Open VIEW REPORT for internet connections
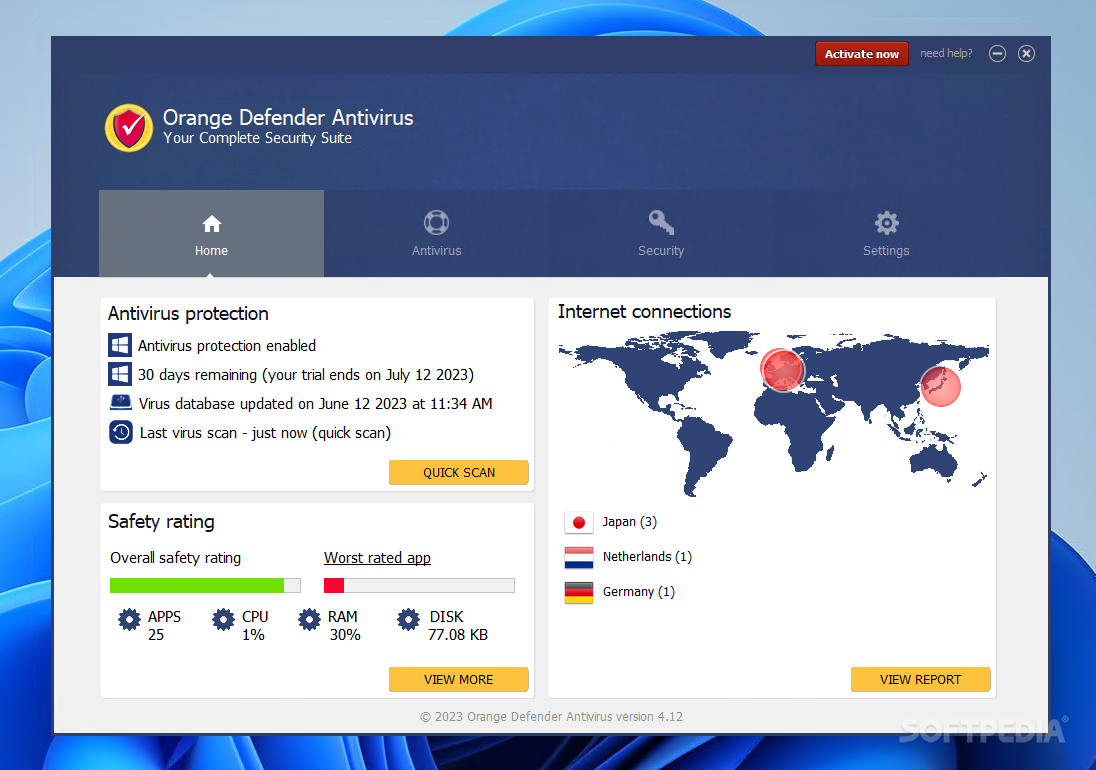Image resolution: width=1096 pixels, height=770 pixels. tap(921, 679)
